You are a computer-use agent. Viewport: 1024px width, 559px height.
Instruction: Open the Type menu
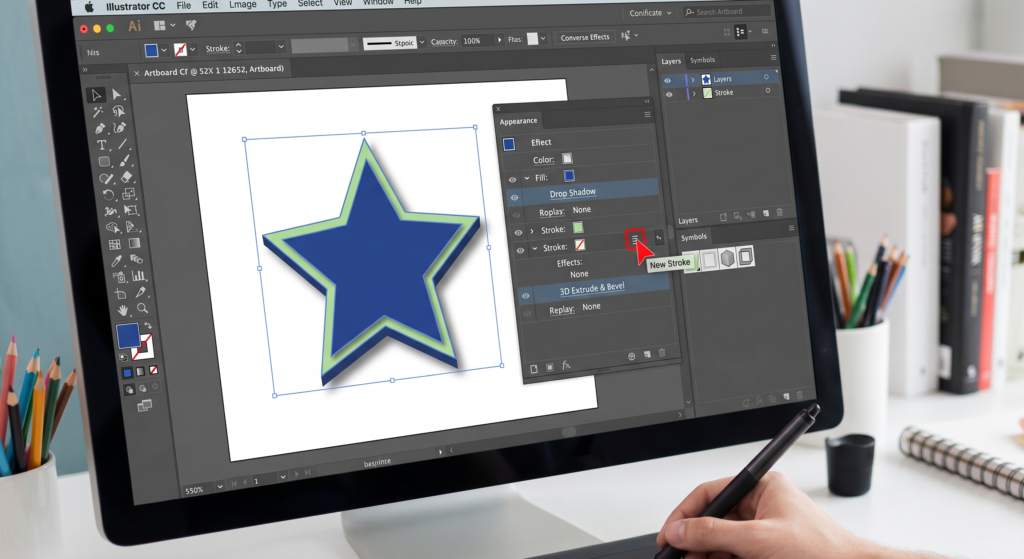pyautogui.click(x=277, y=4)
